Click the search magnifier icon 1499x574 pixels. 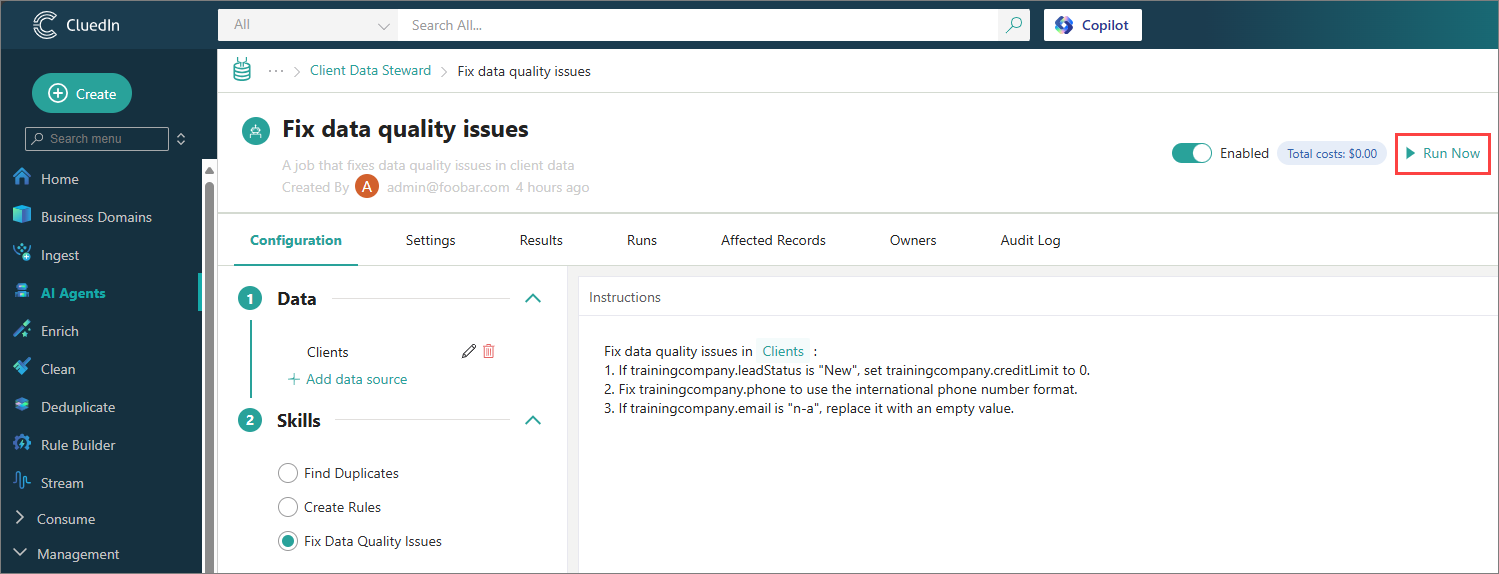tap(1014, 25)
